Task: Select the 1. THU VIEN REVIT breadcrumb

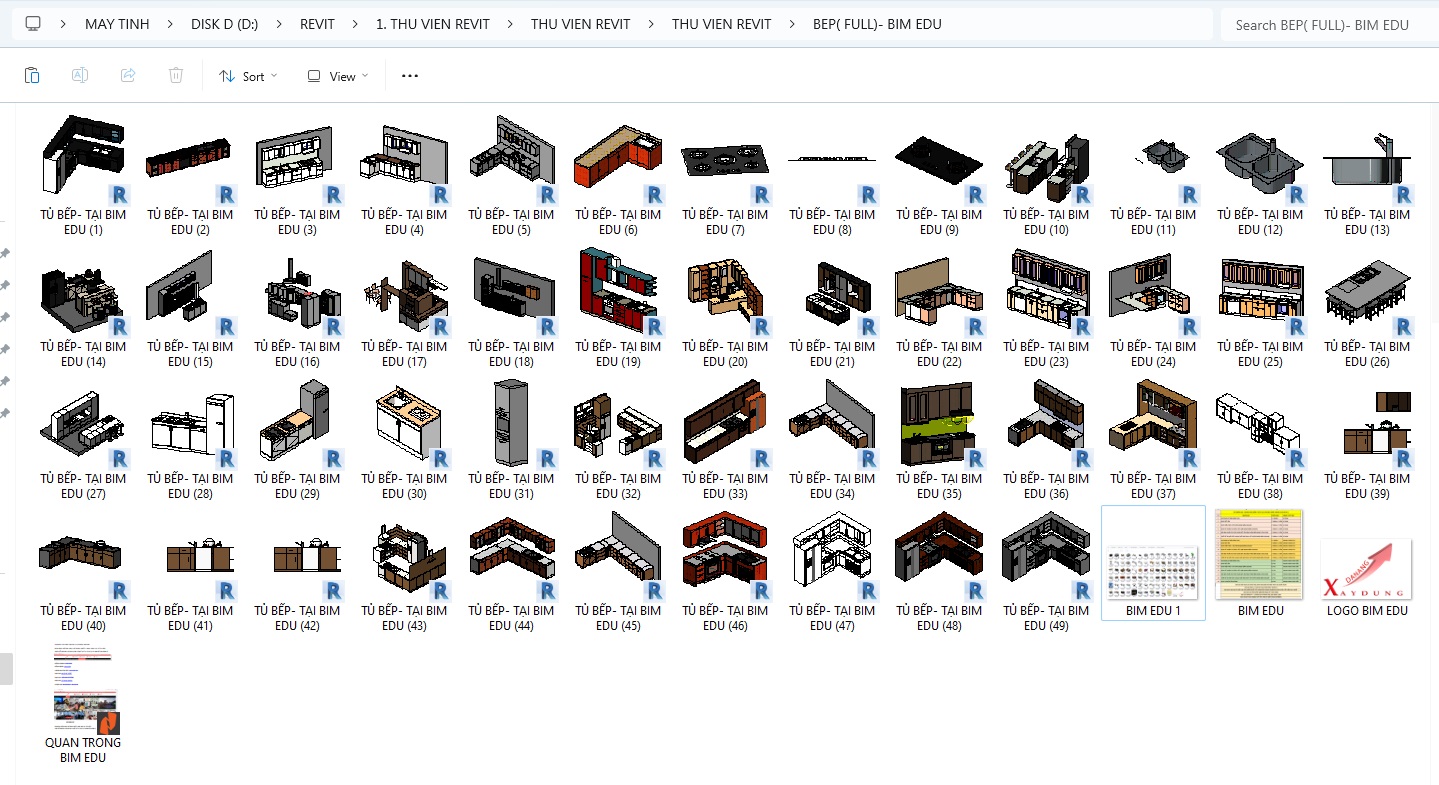Action: pyautogui.click(x=432, y=24)
